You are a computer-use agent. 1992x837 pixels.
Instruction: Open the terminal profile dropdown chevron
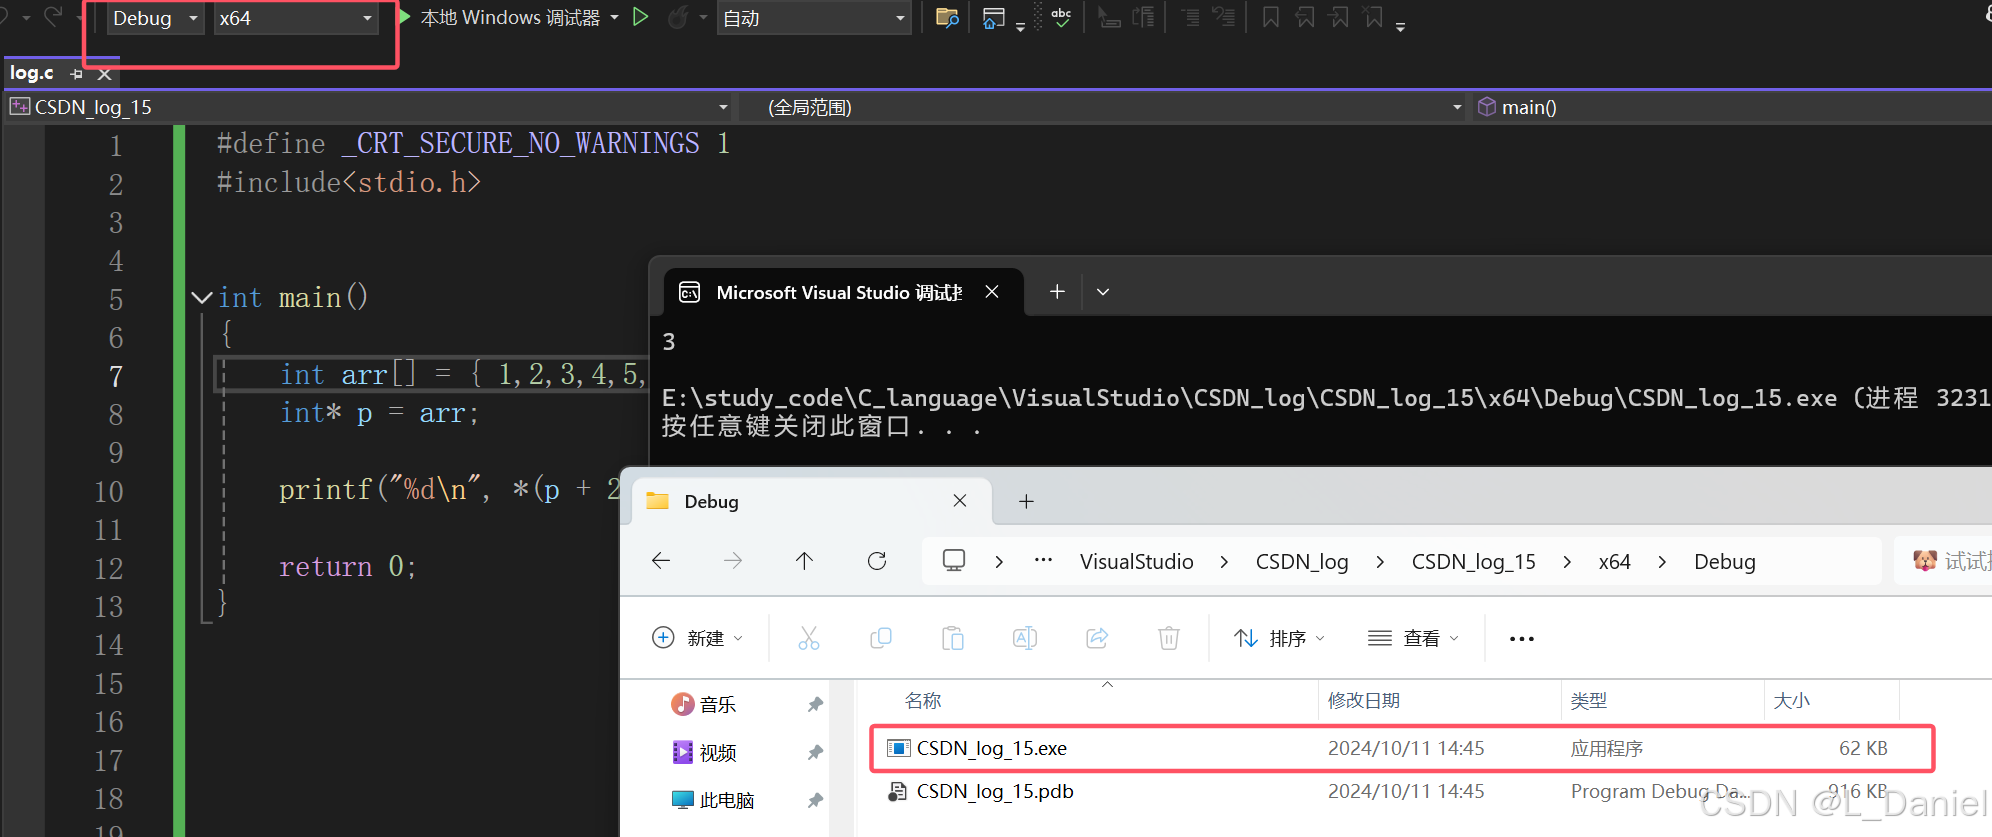[x=1103, y=292]
